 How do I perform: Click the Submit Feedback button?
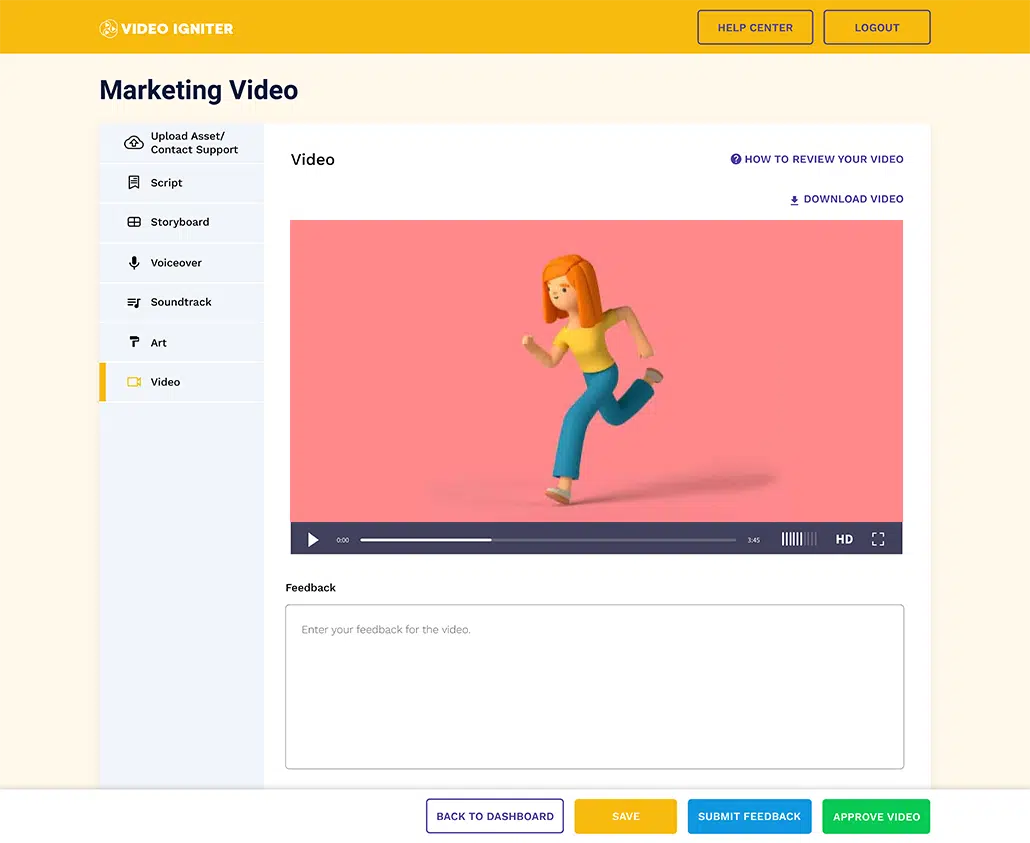point(749,816)
